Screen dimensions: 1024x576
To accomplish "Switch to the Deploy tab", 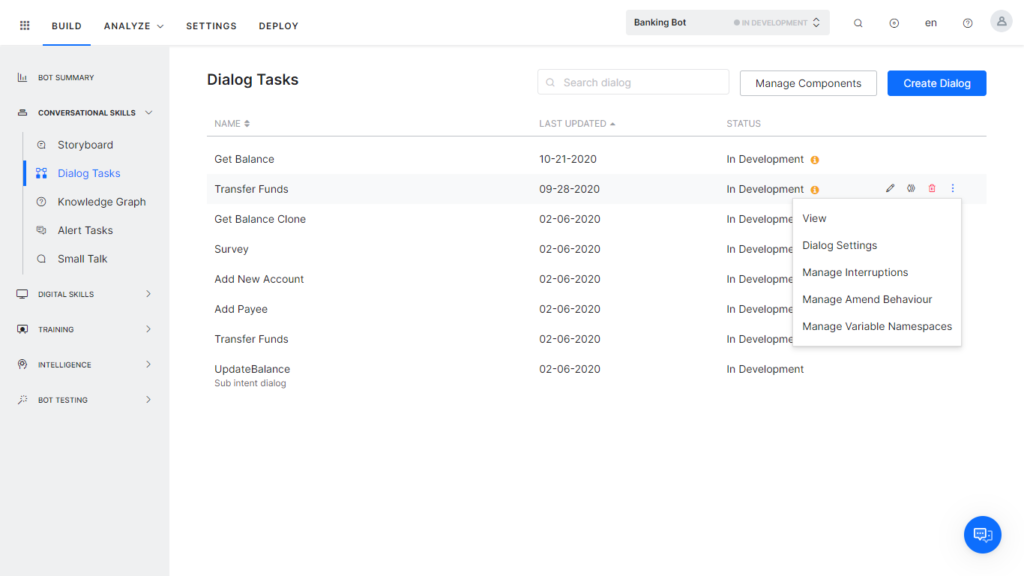I will coord(278,26).
